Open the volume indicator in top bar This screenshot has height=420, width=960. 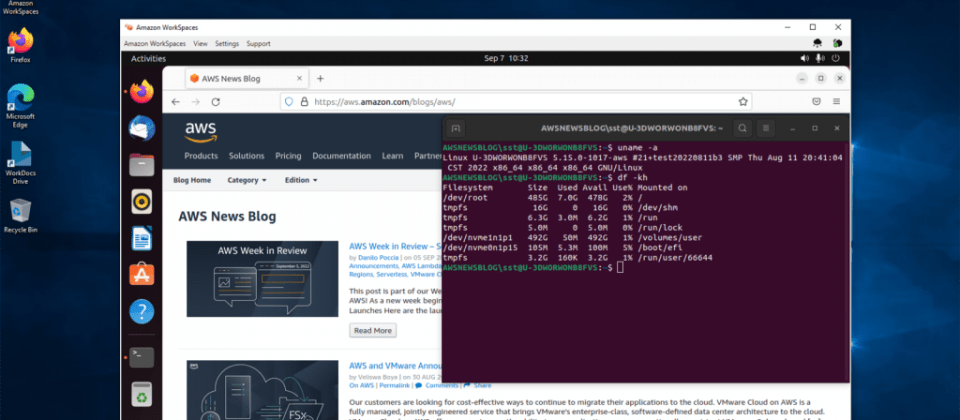[804, 59]
